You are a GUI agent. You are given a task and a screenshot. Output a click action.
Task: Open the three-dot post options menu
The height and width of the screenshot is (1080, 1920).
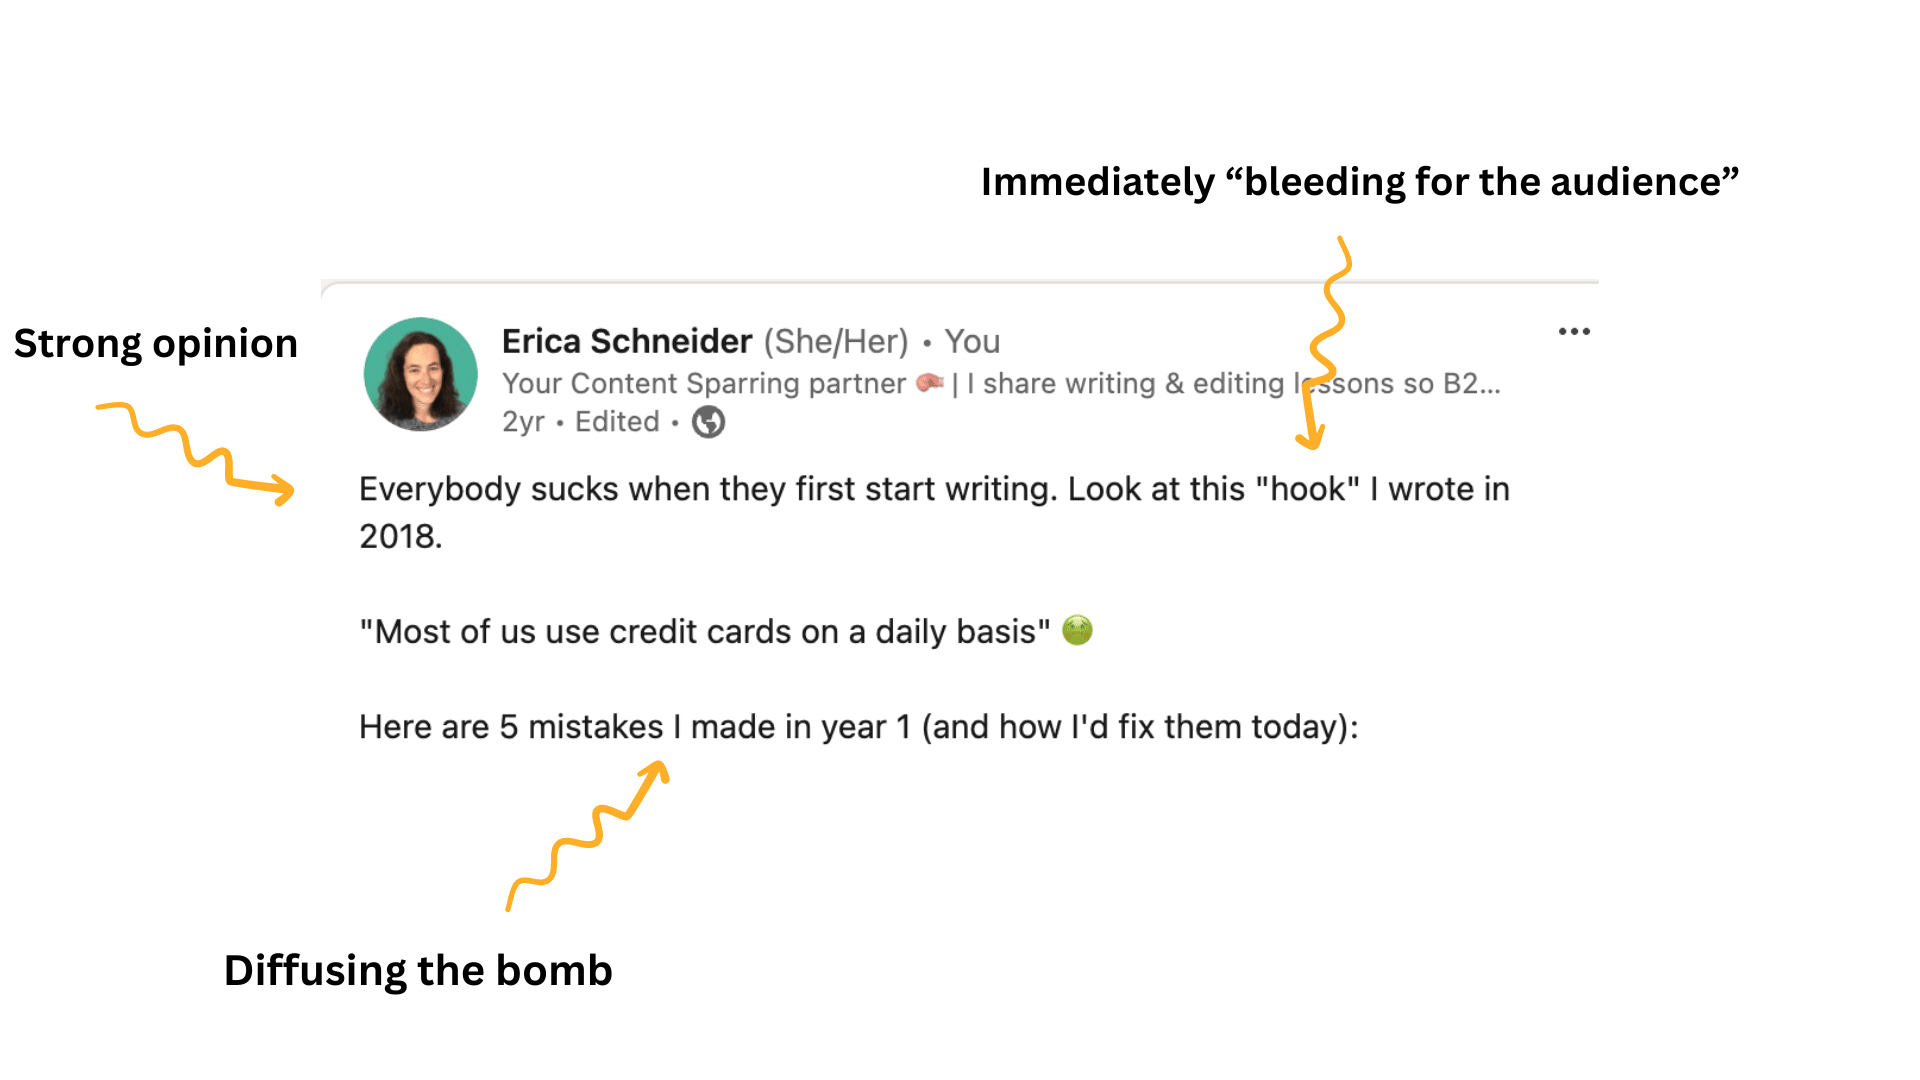[1574, 332]
